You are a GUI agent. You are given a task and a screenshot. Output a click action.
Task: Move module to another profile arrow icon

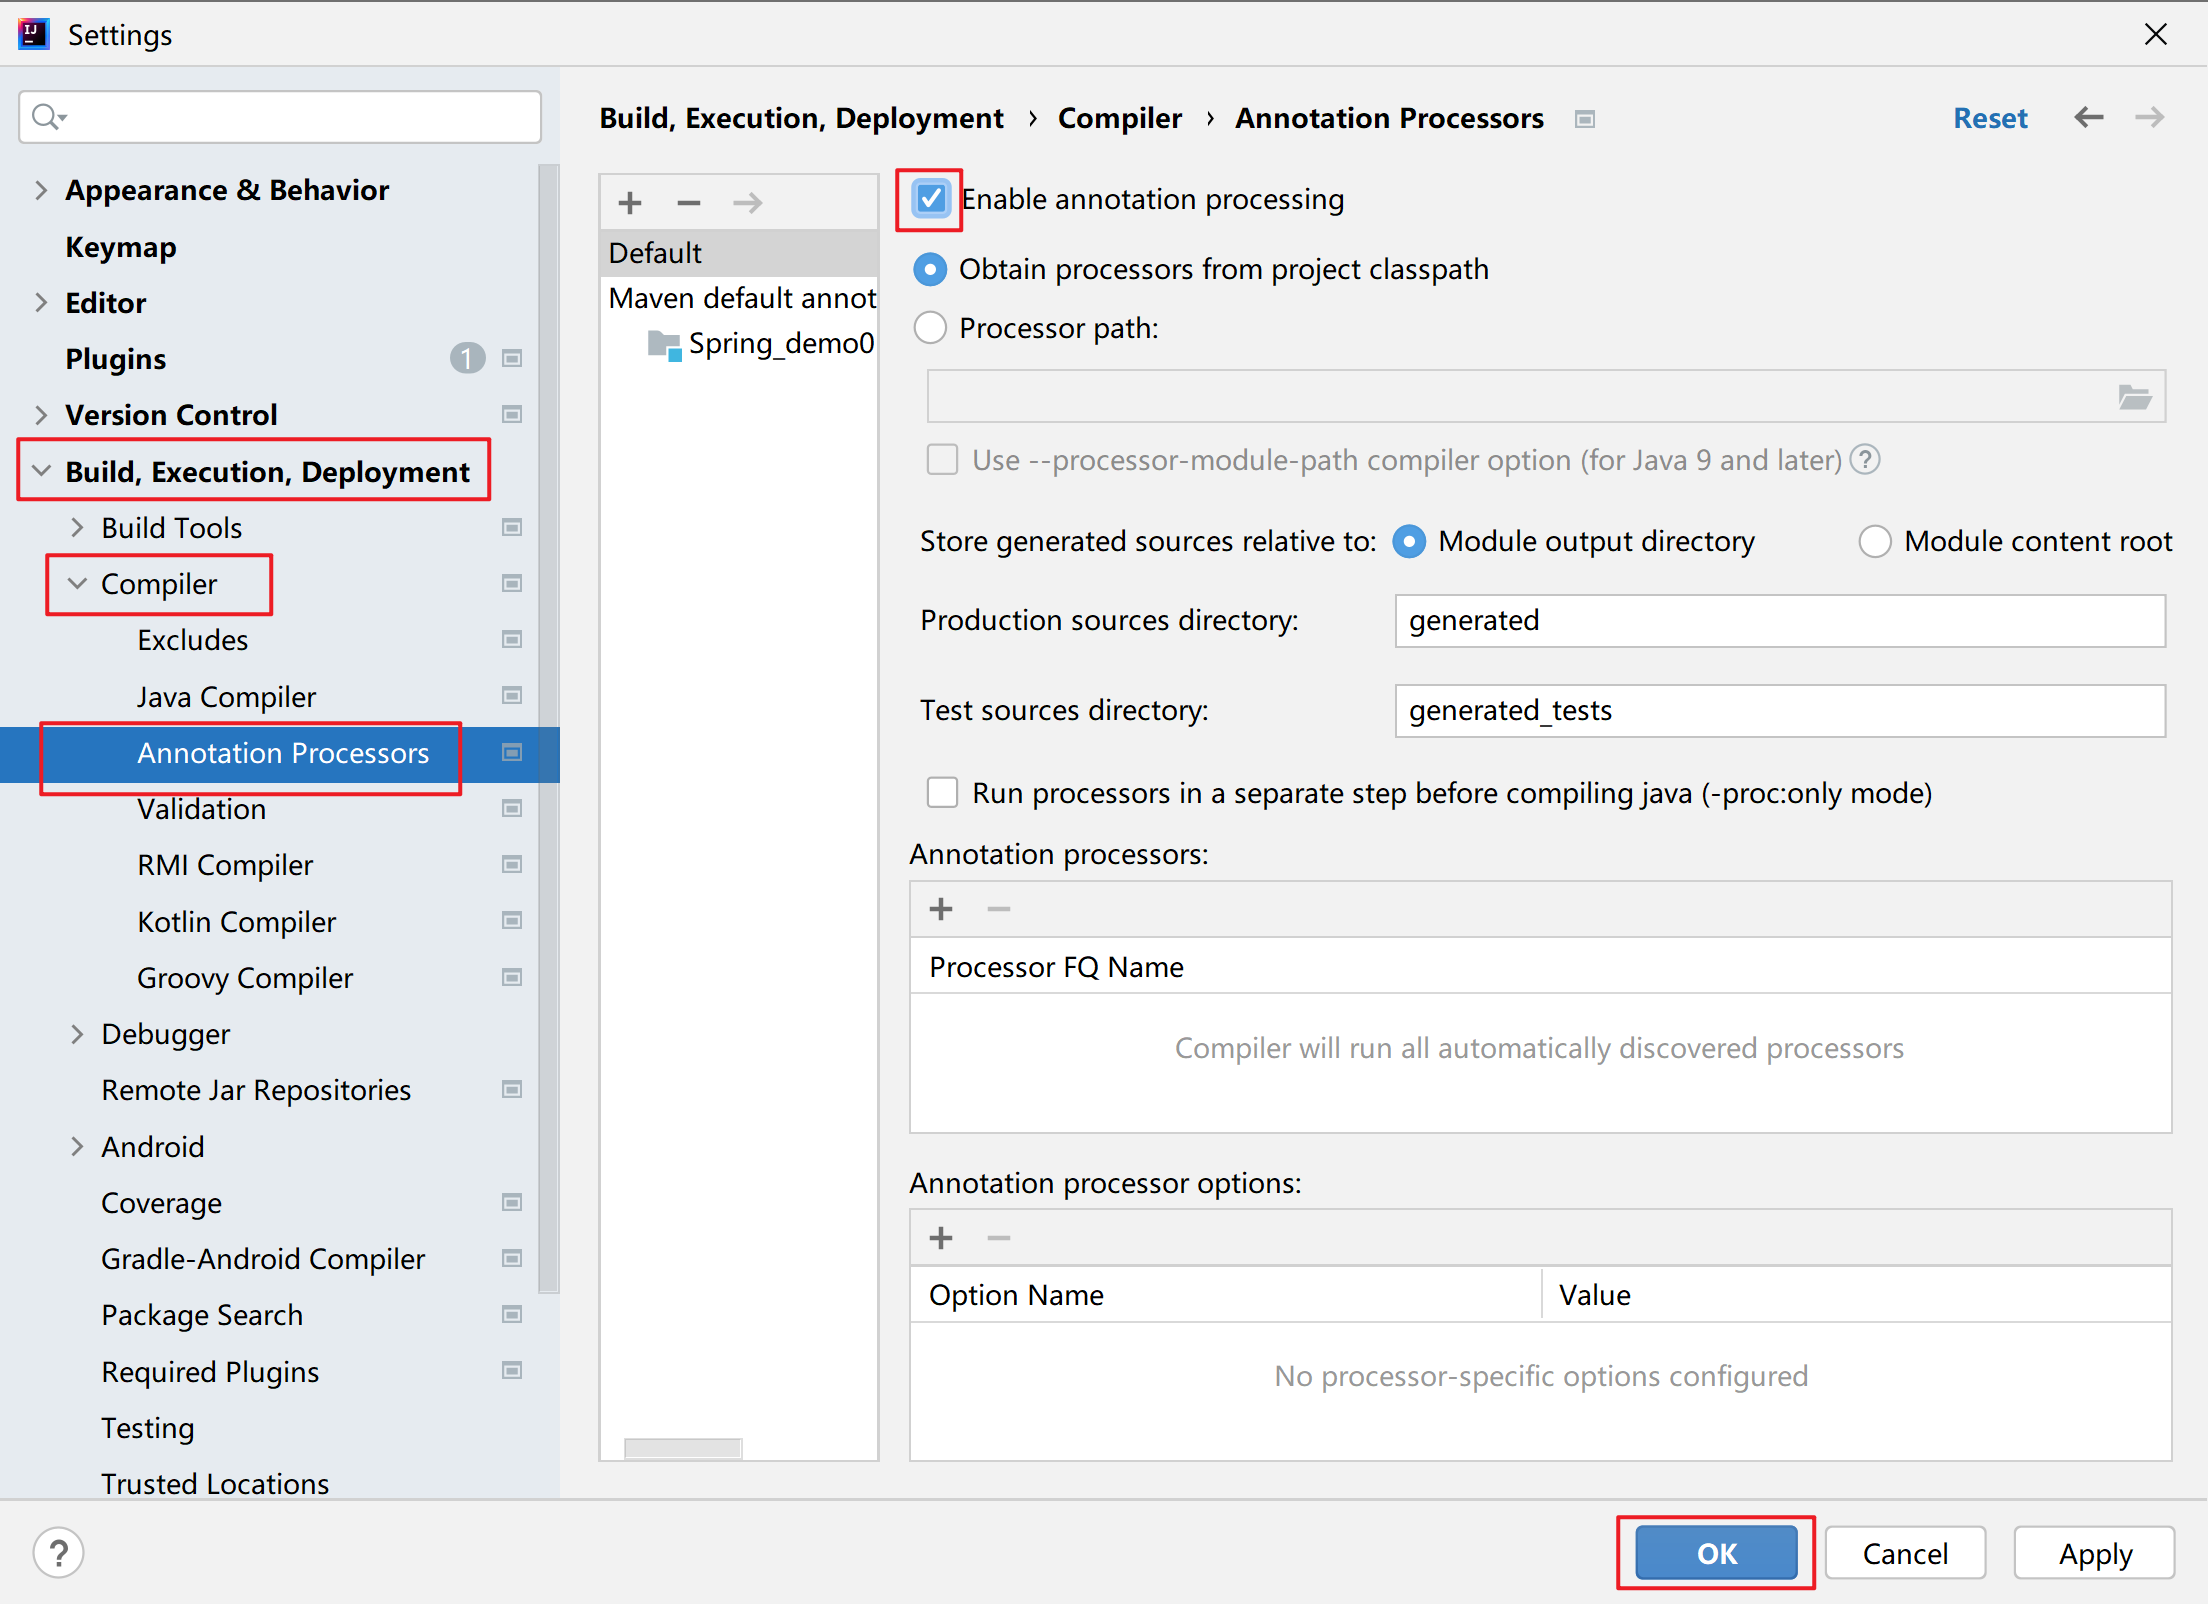(x=748, y=203)
